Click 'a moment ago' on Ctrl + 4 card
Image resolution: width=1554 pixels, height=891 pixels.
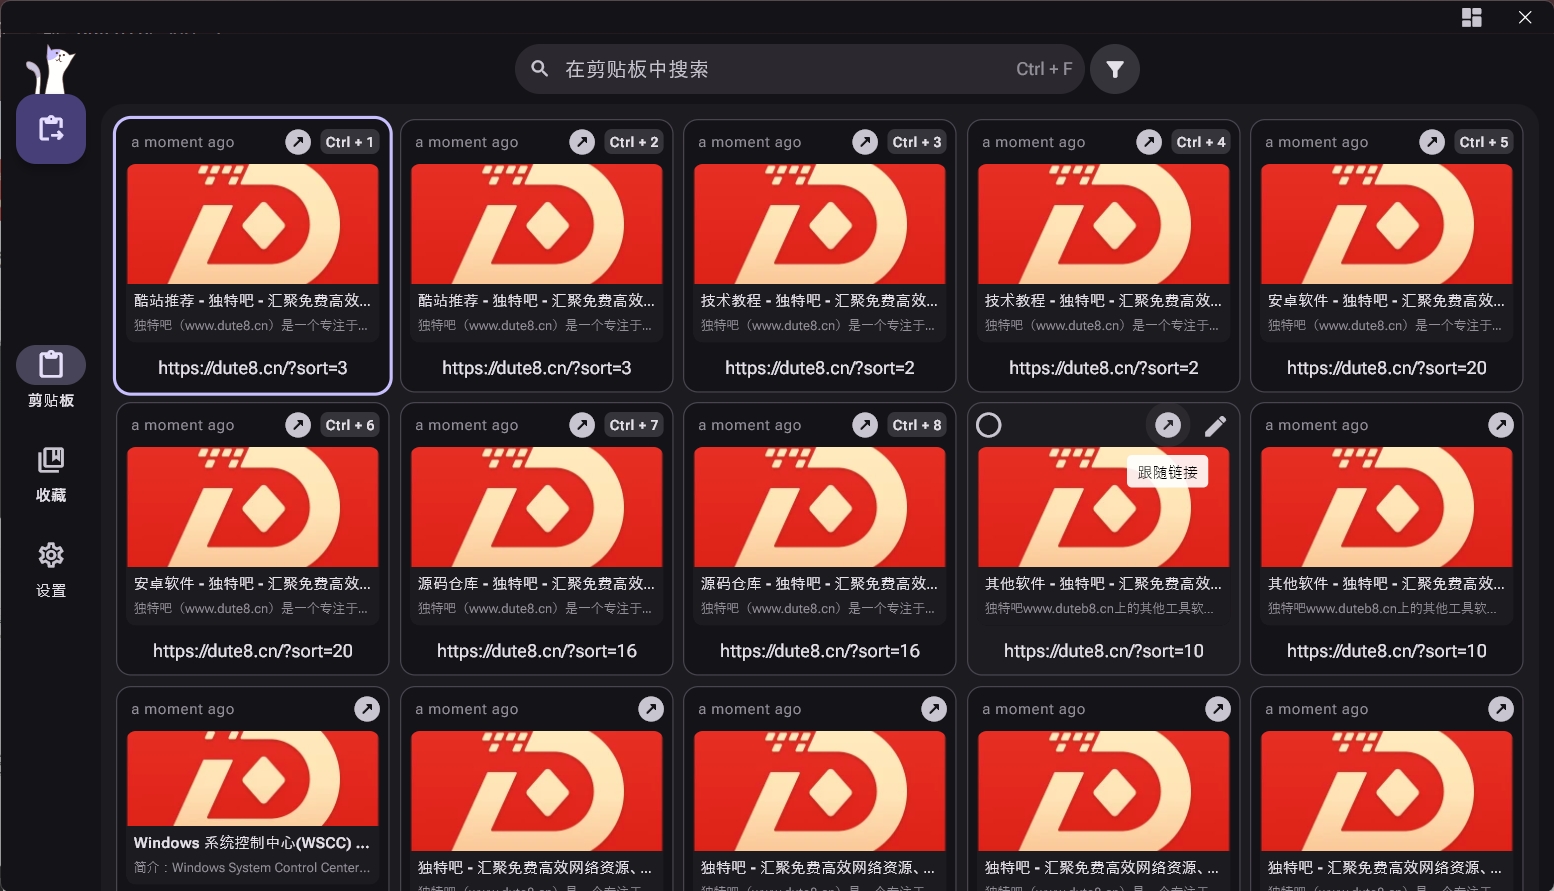pos(1033,142)
